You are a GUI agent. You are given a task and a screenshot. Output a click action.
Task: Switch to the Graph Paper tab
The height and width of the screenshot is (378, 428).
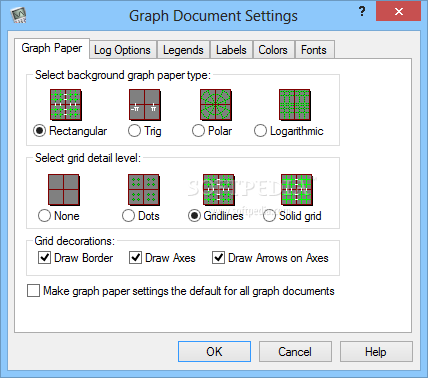pyautogui.click(x=52, y=48)
